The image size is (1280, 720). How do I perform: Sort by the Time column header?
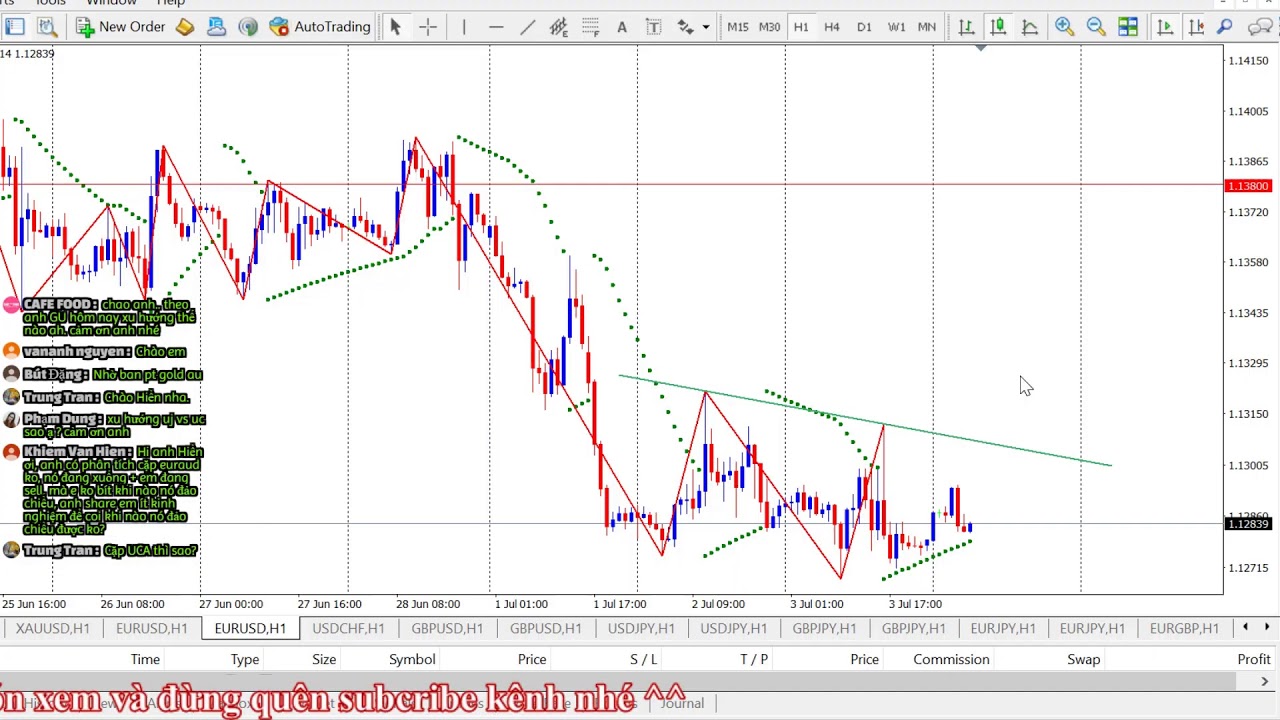coord(145,659)
